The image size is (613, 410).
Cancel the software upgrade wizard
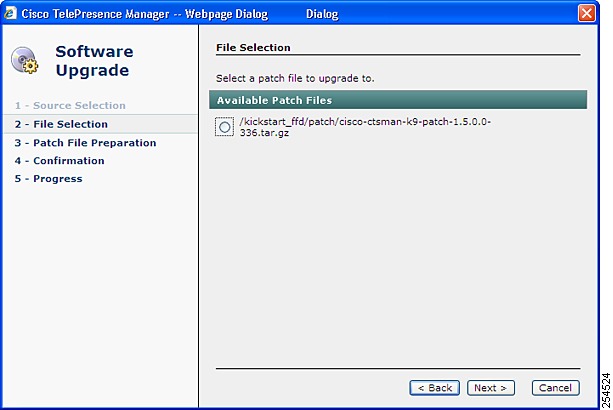(x=556, y=388)
